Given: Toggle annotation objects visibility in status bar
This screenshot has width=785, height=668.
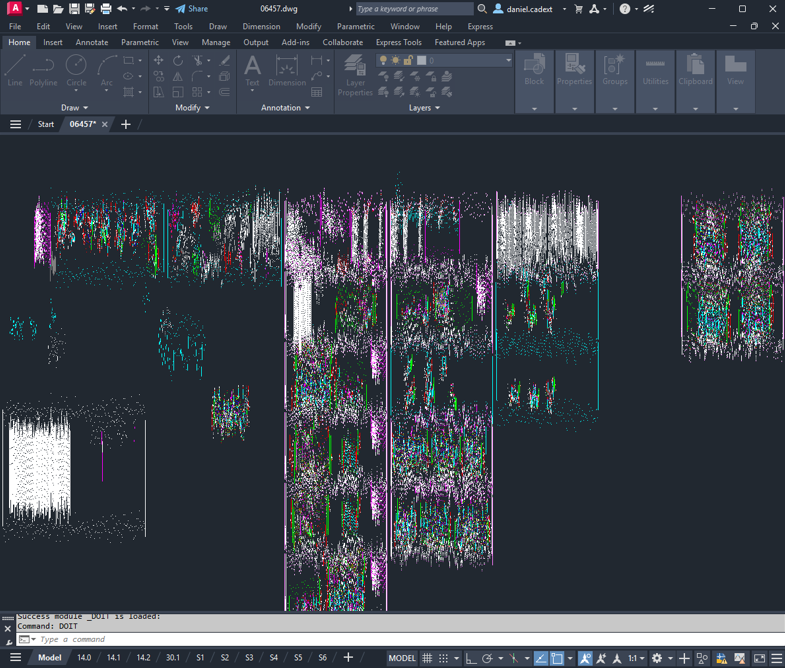Looking at the screenshot, I should pos(585,658).
